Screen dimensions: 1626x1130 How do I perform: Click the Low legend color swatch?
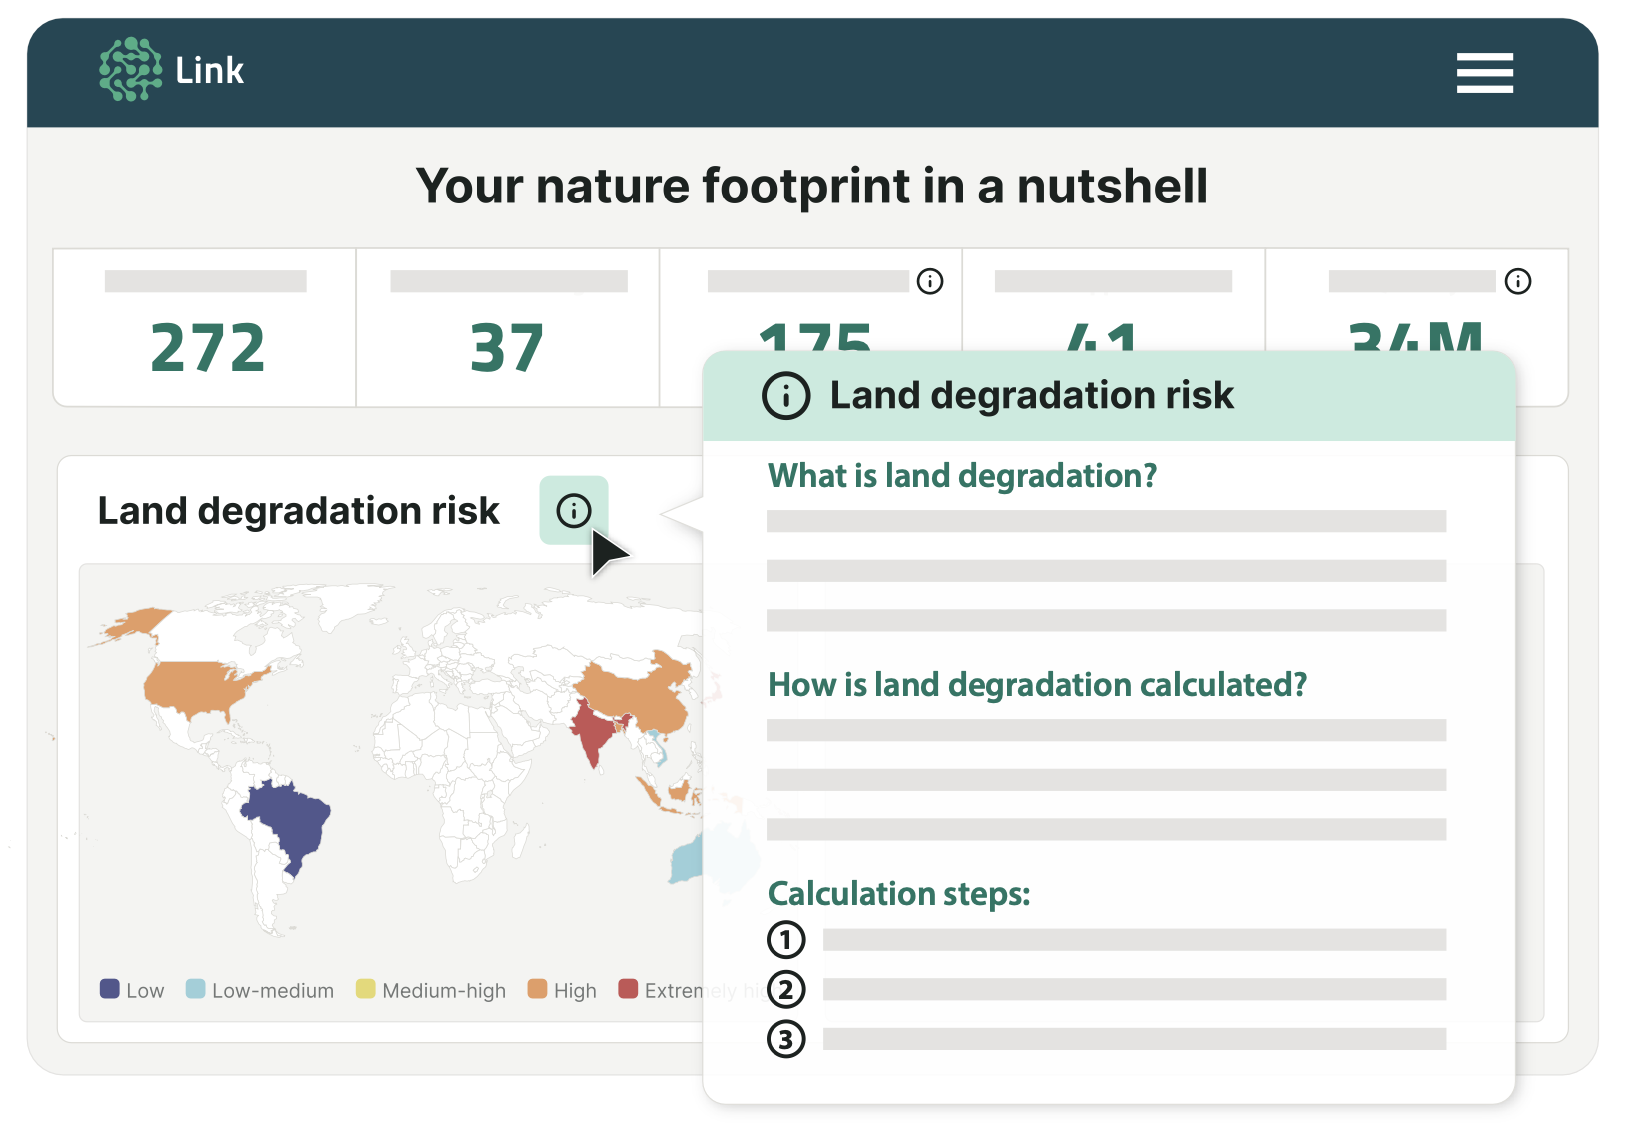(x=110, y=989)
